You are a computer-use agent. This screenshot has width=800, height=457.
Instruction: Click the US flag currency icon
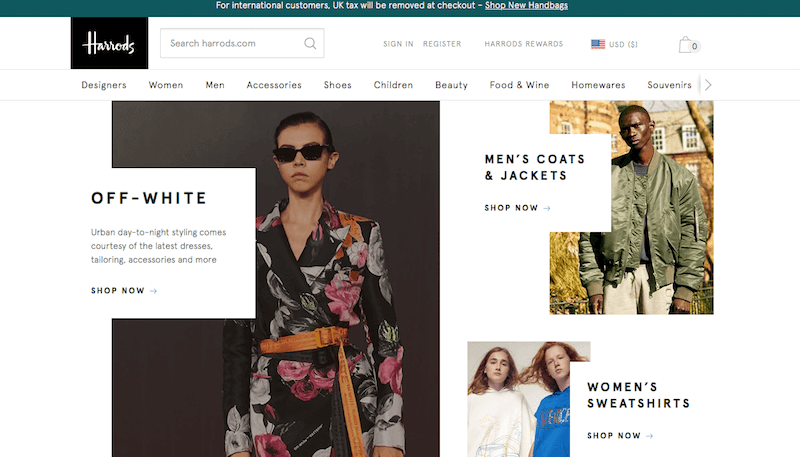pos(598,44)
